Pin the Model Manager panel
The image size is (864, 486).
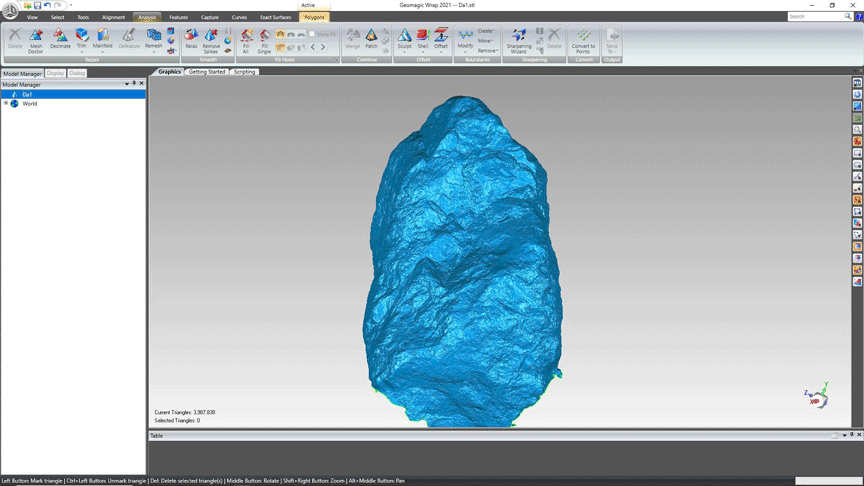[134, 84]
